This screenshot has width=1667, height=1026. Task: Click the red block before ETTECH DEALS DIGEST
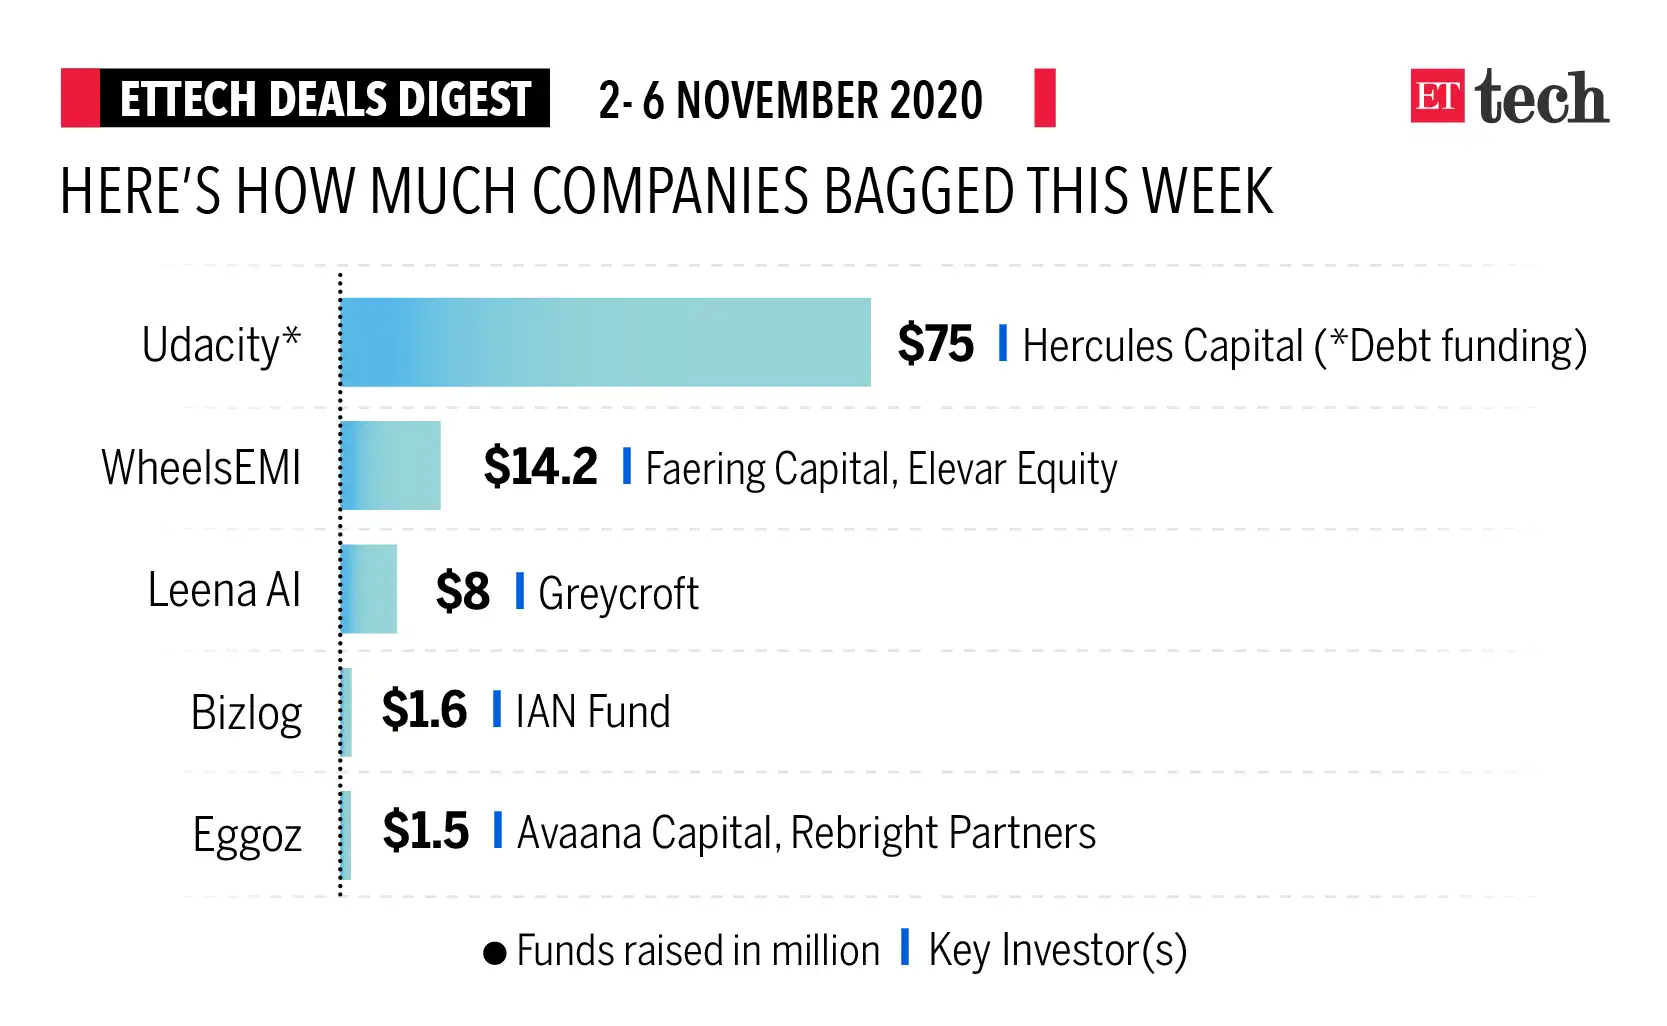(x=80, y=98)
